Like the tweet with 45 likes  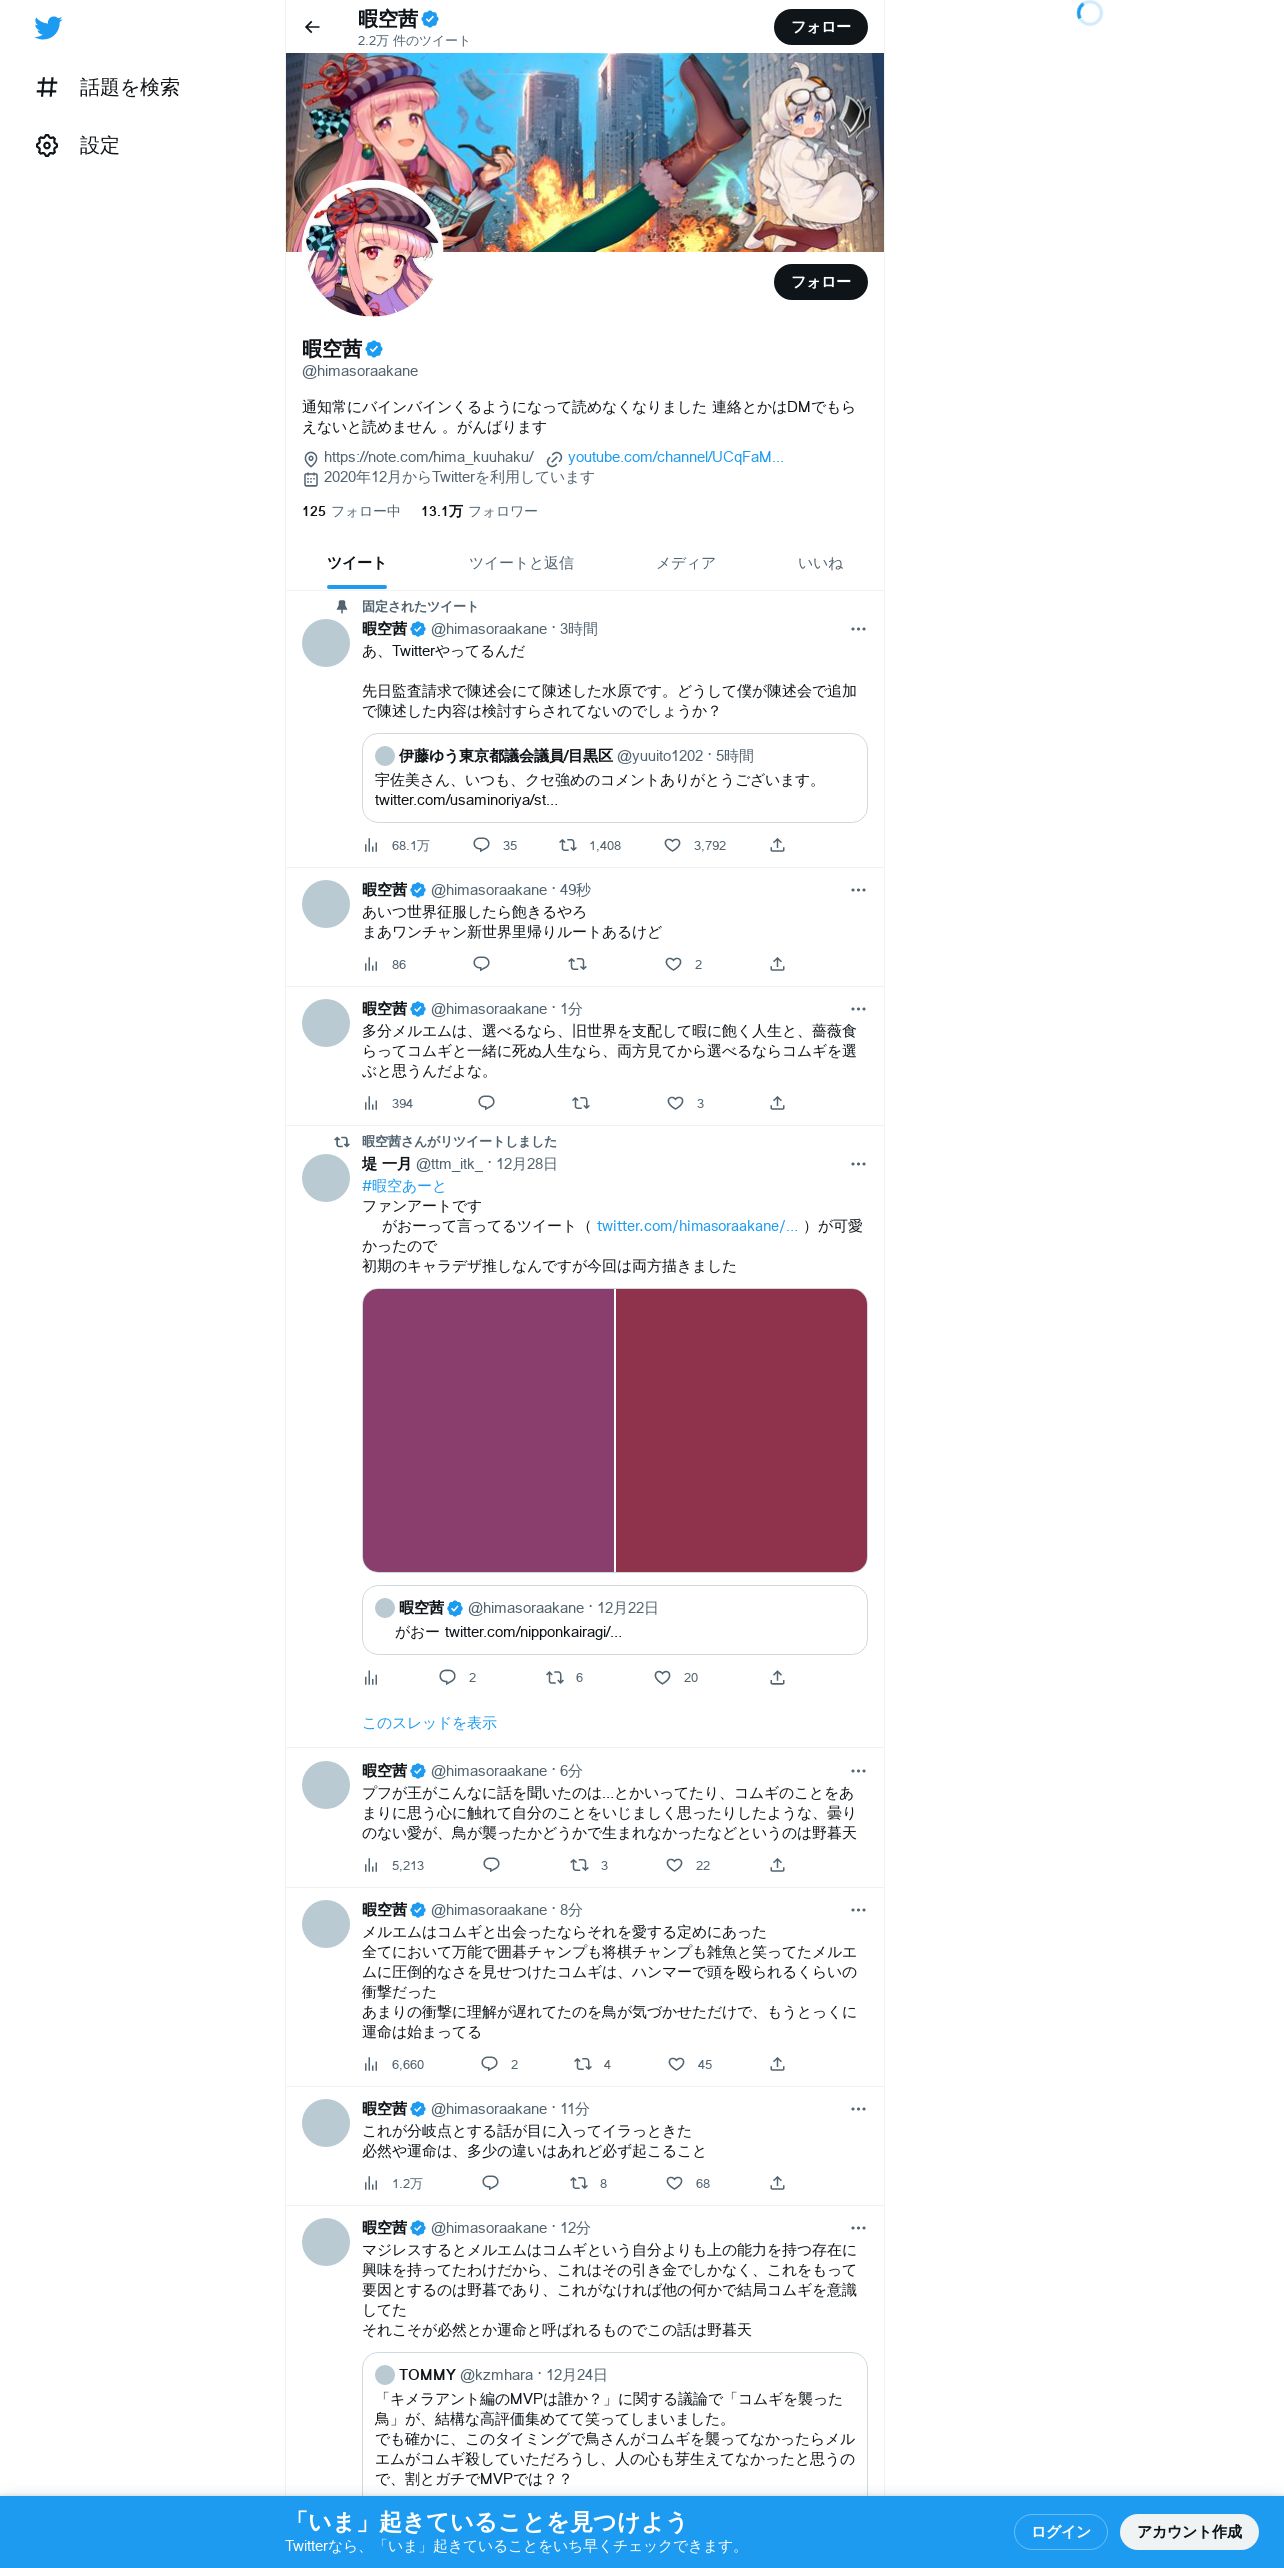[x=677, y=2064]
